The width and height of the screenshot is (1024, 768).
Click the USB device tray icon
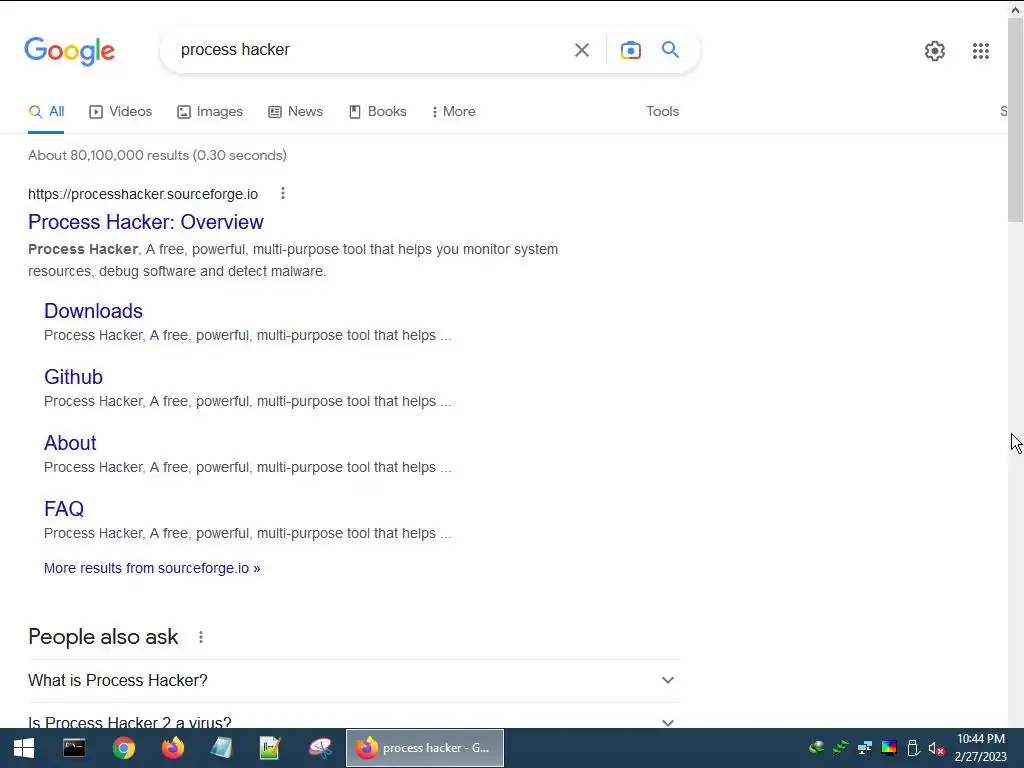pos(913,748)
